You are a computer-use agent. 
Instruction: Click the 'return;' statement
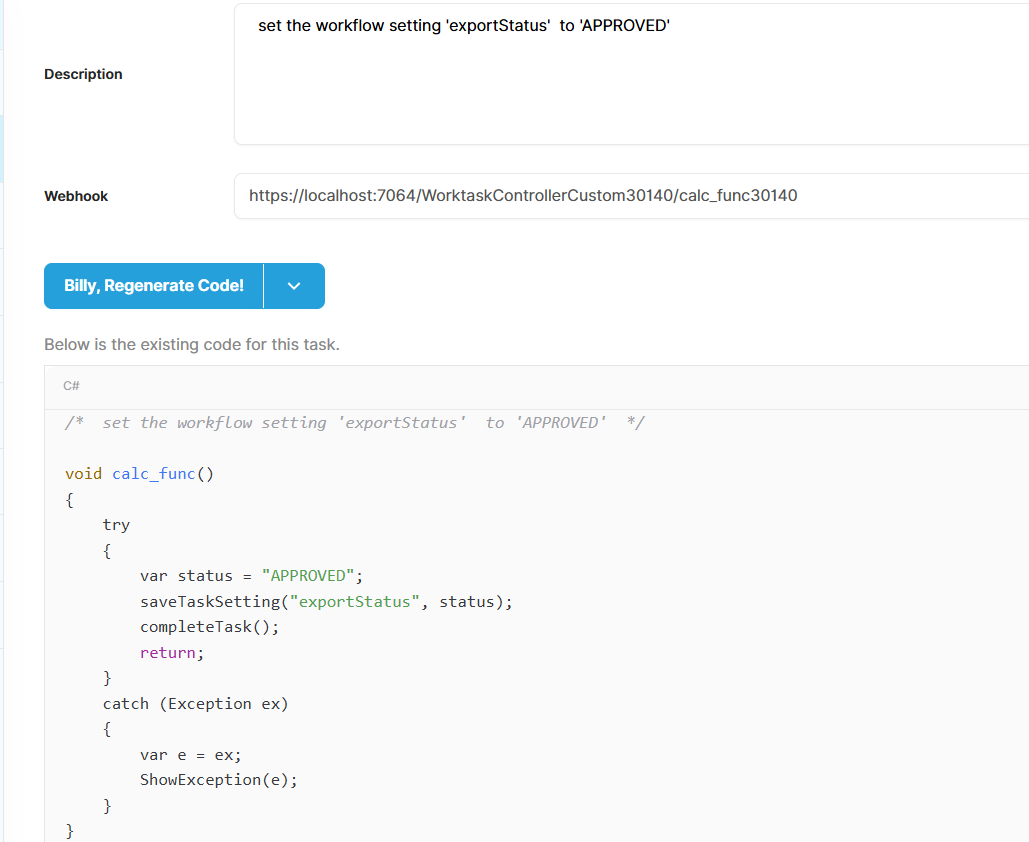pos(172,653)
